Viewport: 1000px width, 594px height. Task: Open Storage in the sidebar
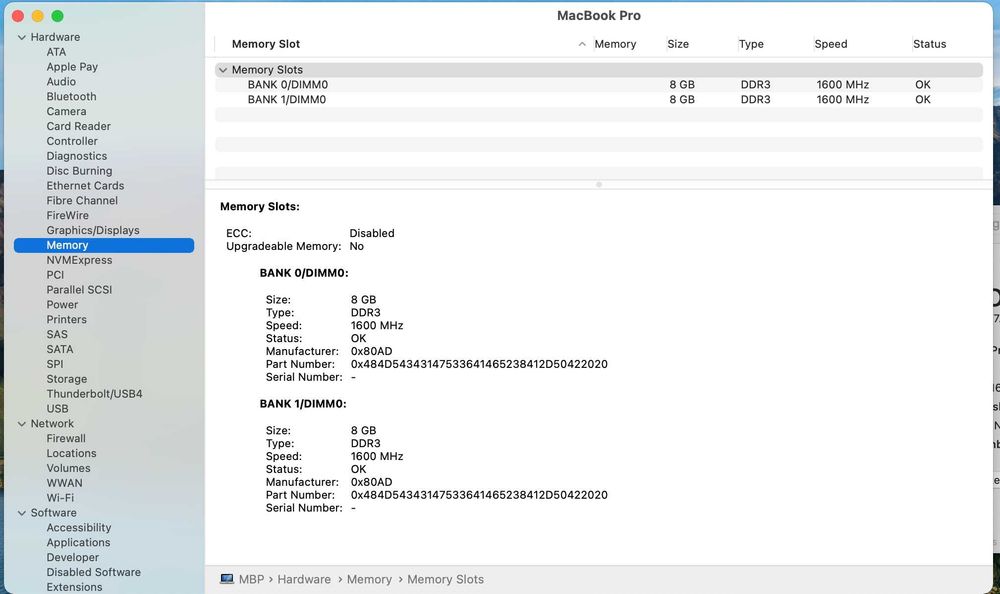(67, 379)
